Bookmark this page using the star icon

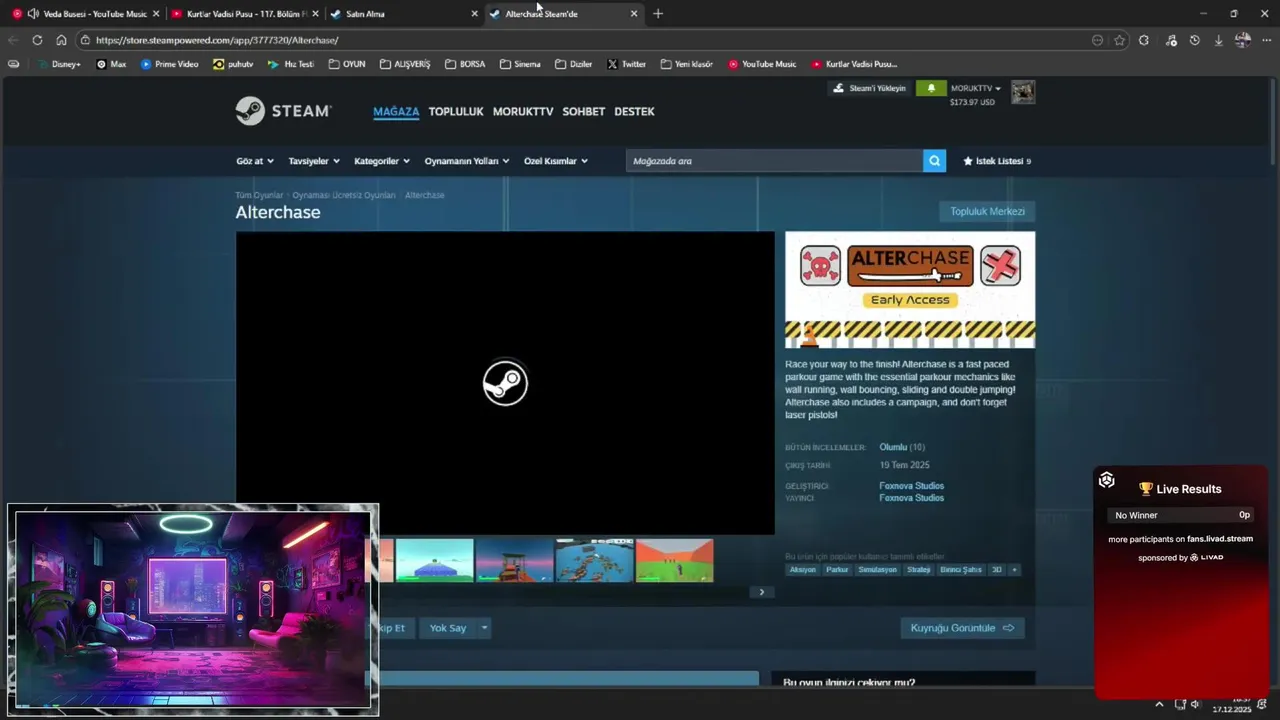point(1120,40)
